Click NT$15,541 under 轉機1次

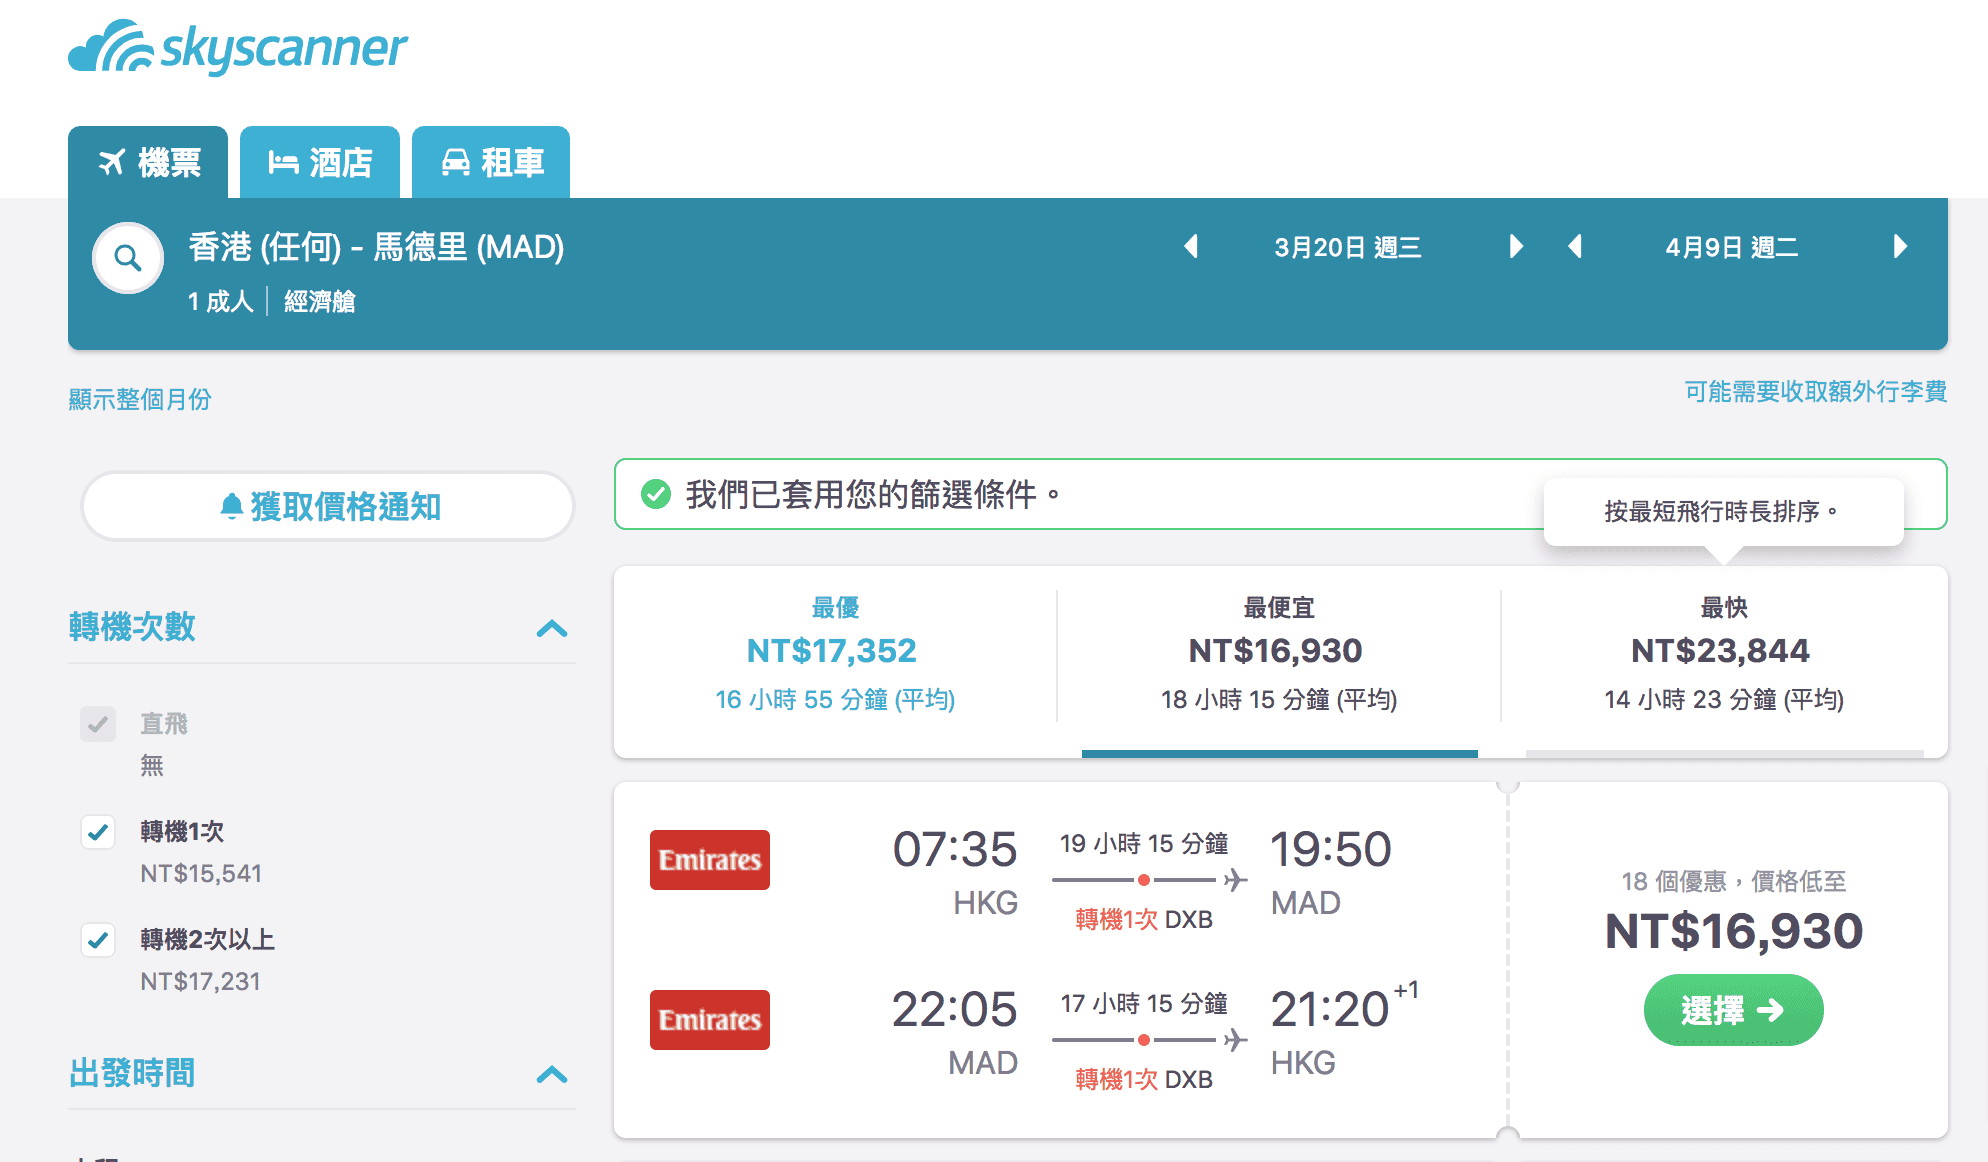(201, 874)
